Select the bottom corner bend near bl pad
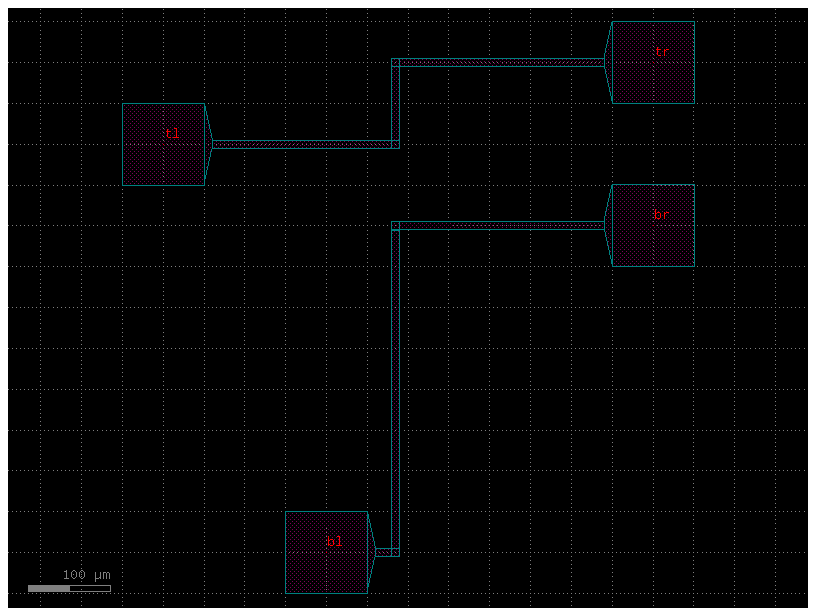This screenshot has width=816, height=616. tap(395, 552)
